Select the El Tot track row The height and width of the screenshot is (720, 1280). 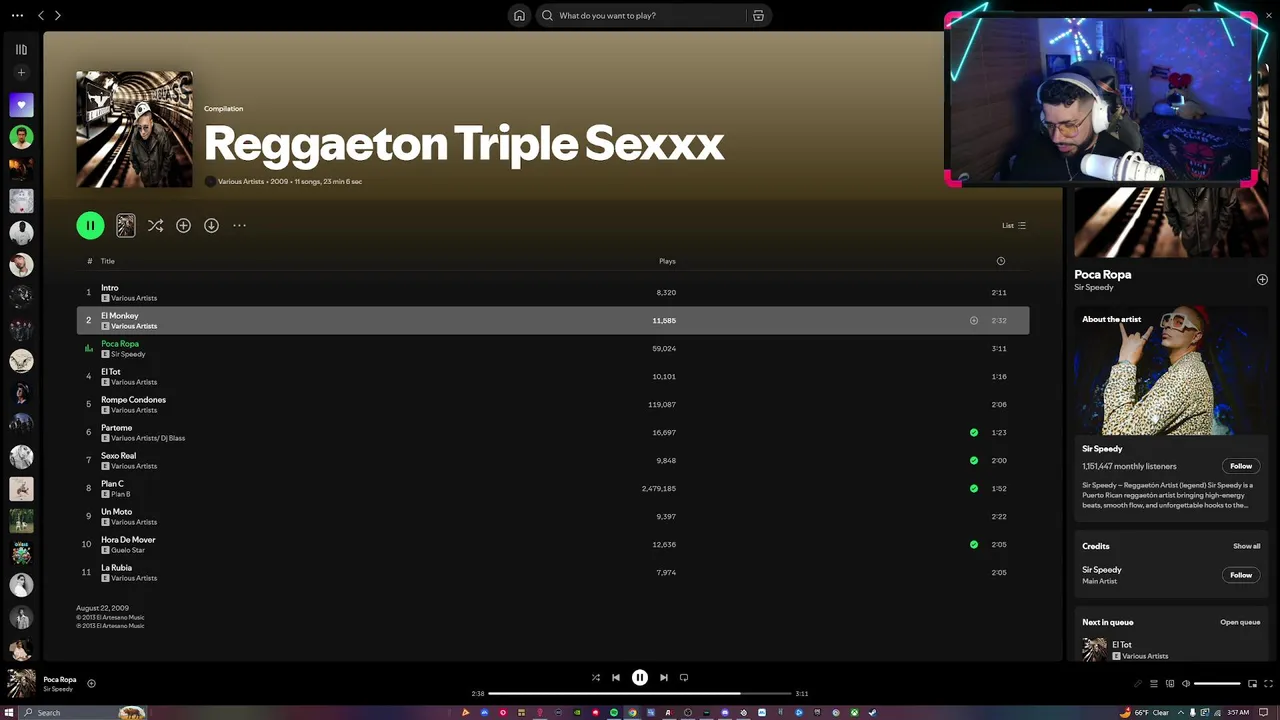[553, 376]
